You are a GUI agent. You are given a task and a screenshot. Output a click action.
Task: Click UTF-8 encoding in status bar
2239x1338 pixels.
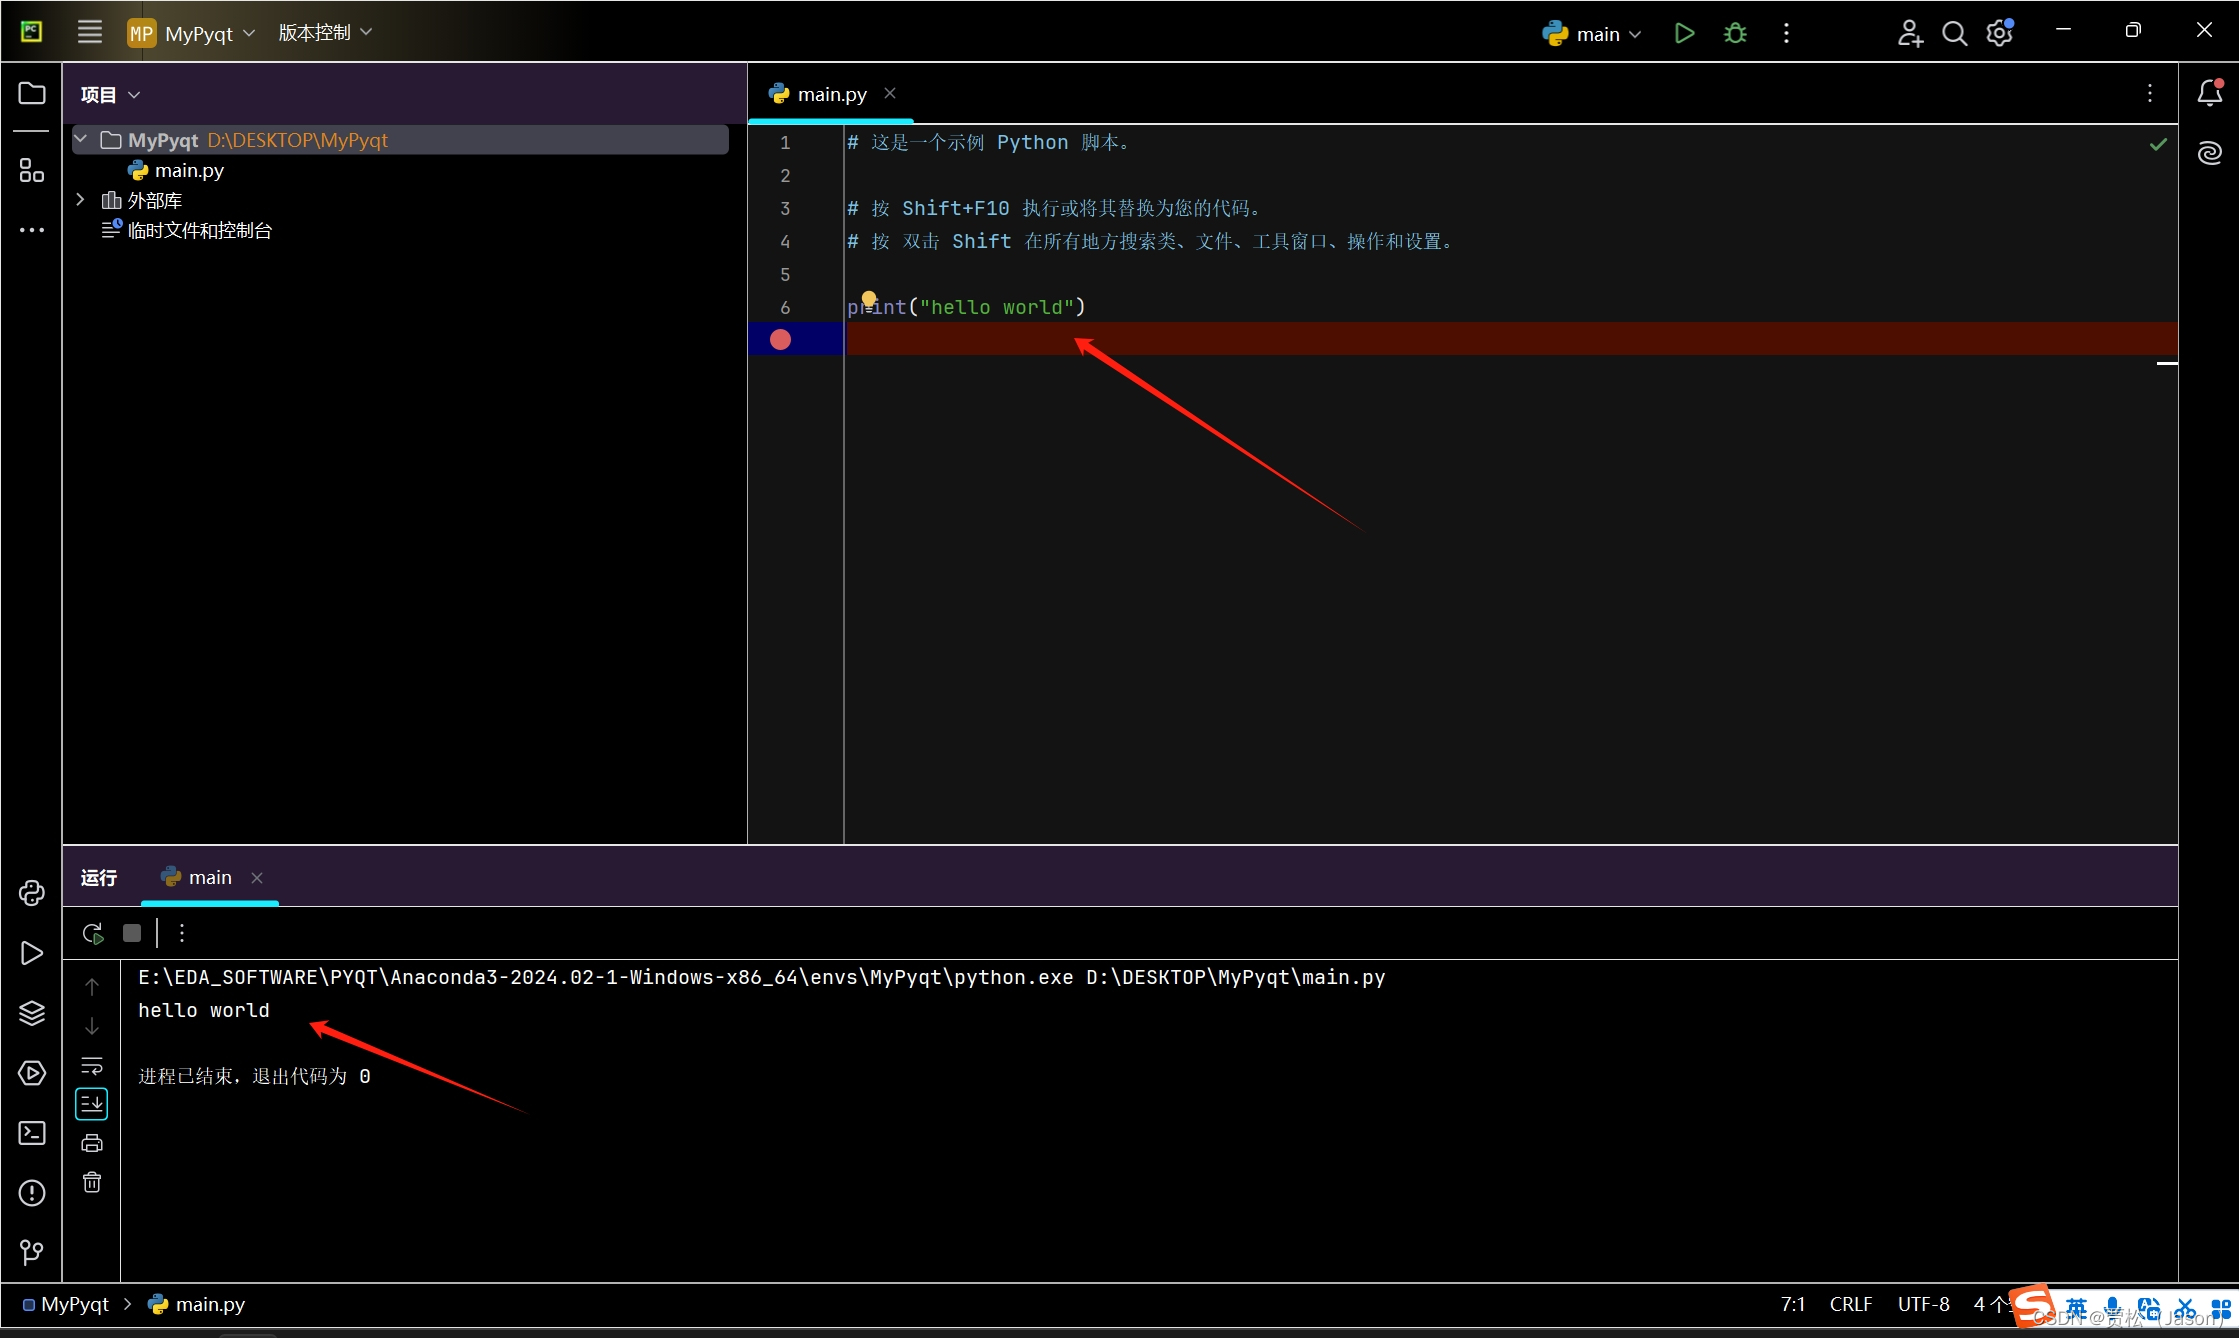(x=1923, y=1304)
